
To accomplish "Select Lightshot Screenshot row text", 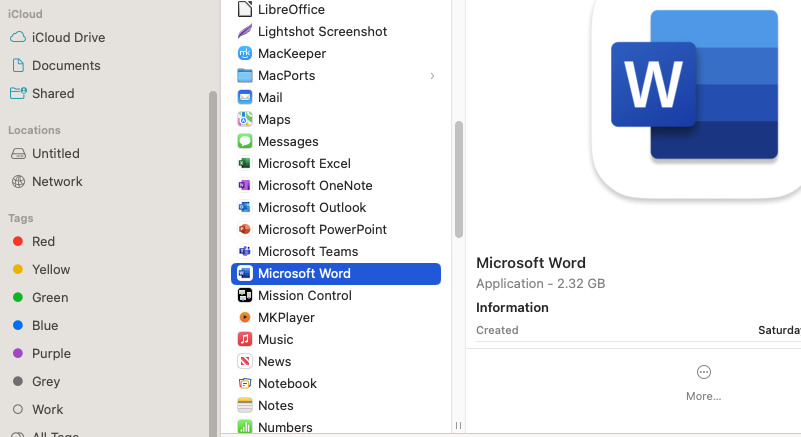I will (x=322, y=32).
